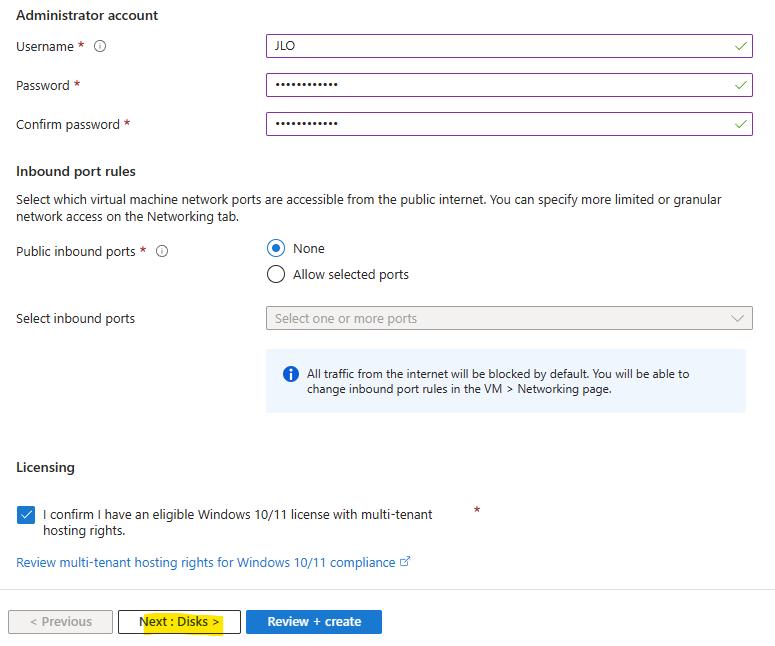Open Review multi-tenant hosting rights link
This screenshot has height=646, width=775.
point(206,562)
